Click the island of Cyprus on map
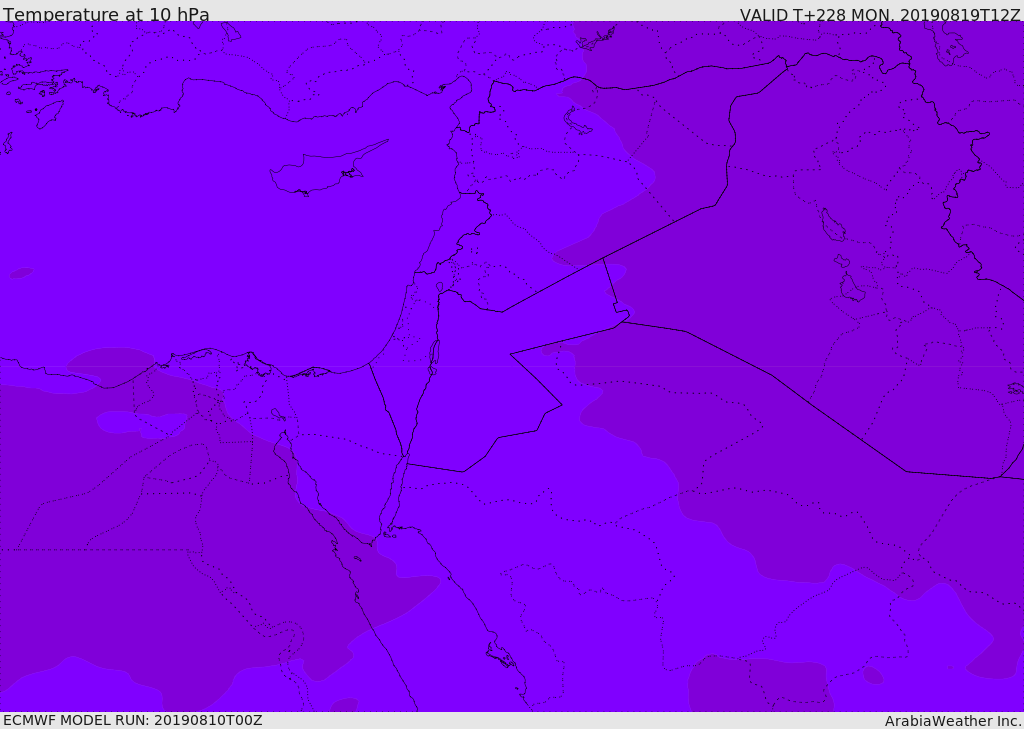 coord(327,170)
